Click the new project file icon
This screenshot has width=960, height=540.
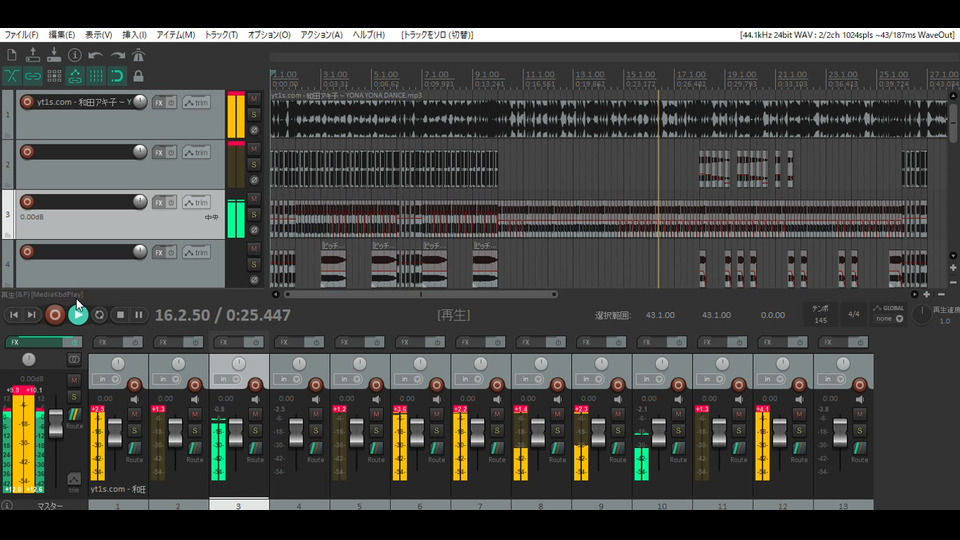tap(12, 55)
